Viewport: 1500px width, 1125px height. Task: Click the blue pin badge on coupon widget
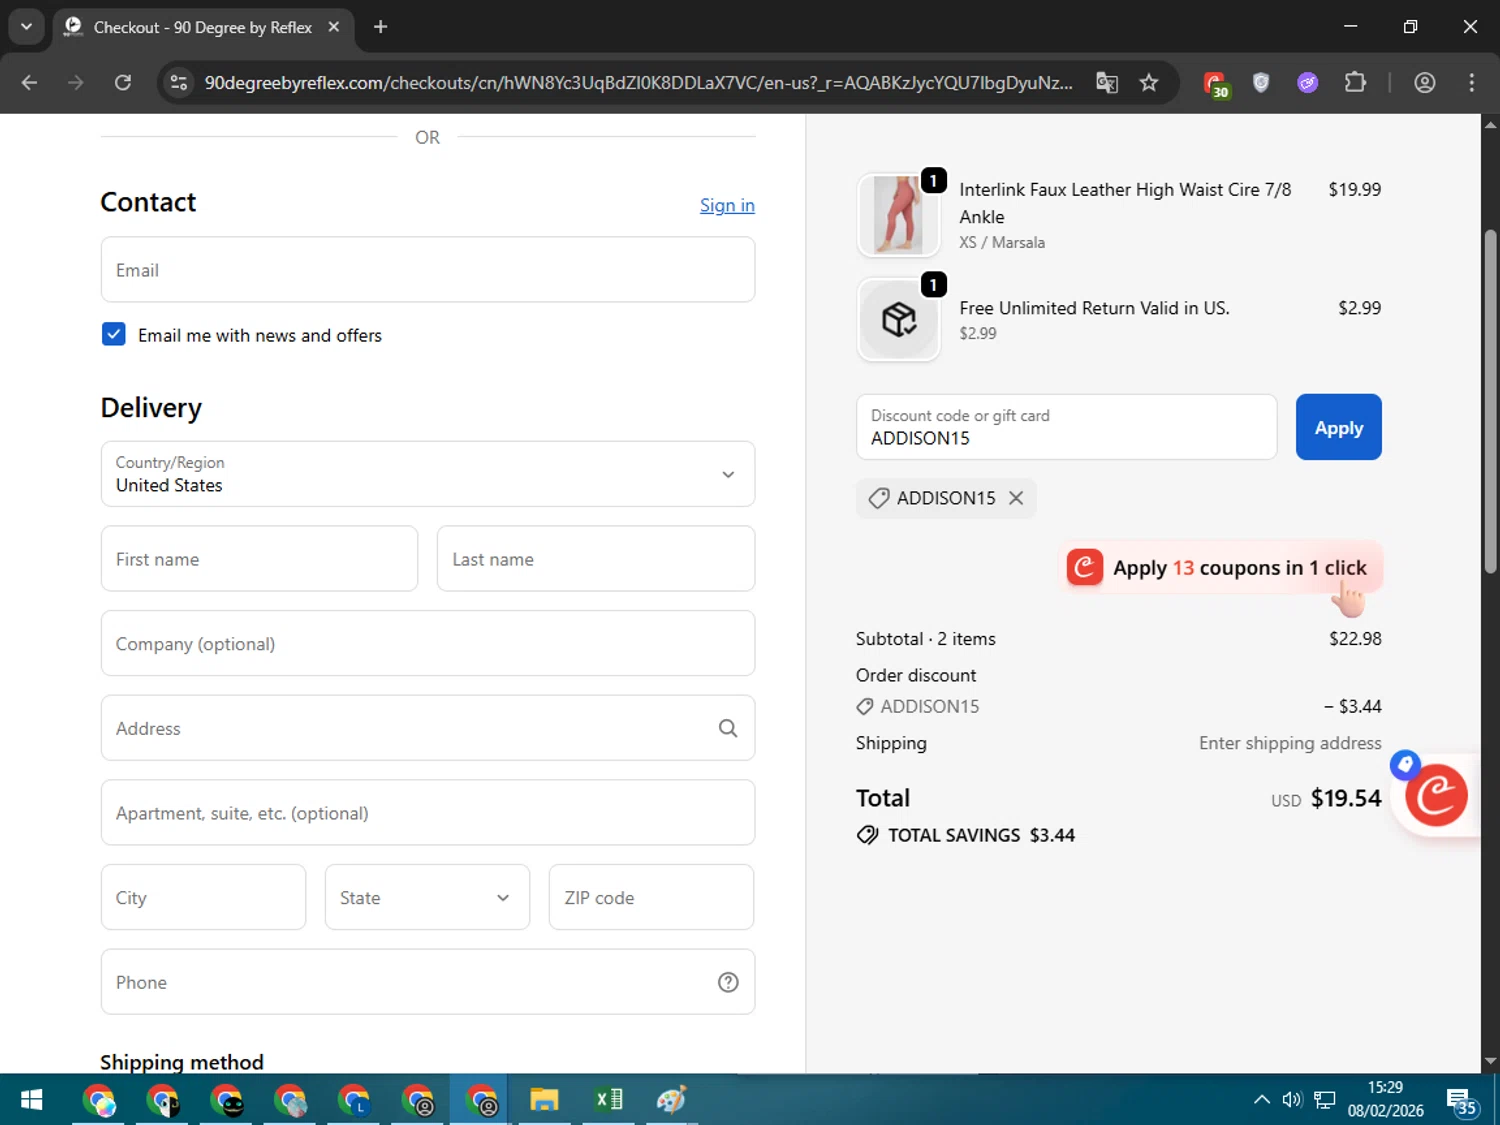pos(1405,765)
